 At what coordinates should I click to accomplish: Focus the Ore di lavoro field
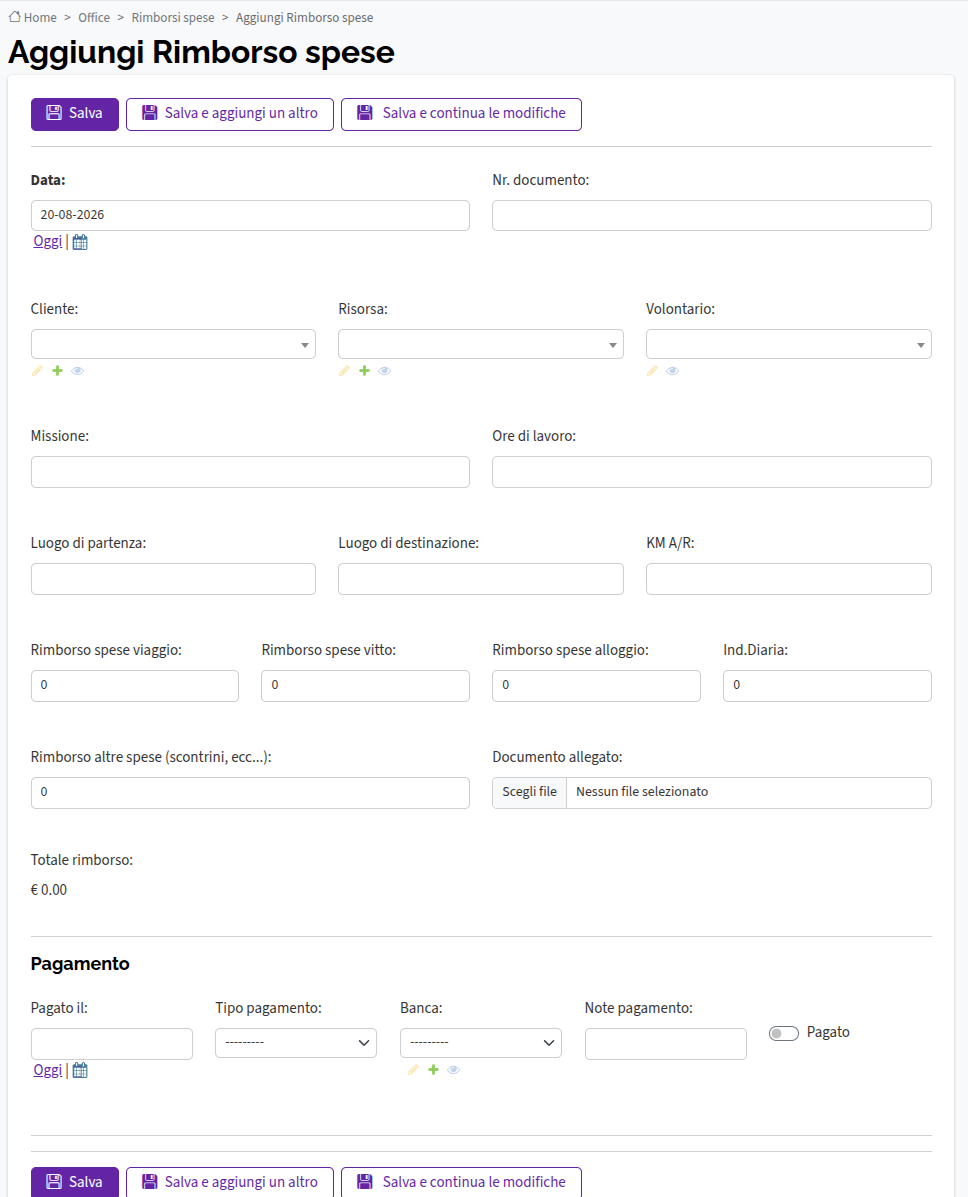[711, 472]
